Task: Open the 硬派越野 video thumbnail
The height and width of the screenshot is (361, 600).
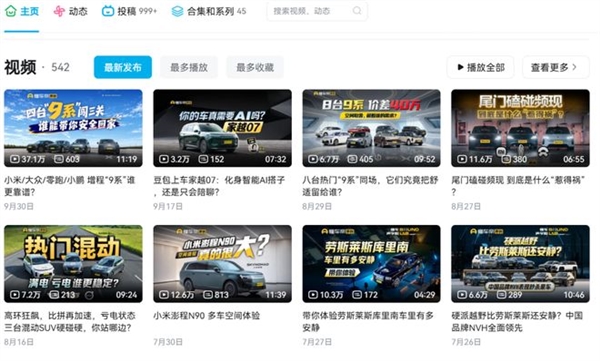Action: tap(520, 264)
